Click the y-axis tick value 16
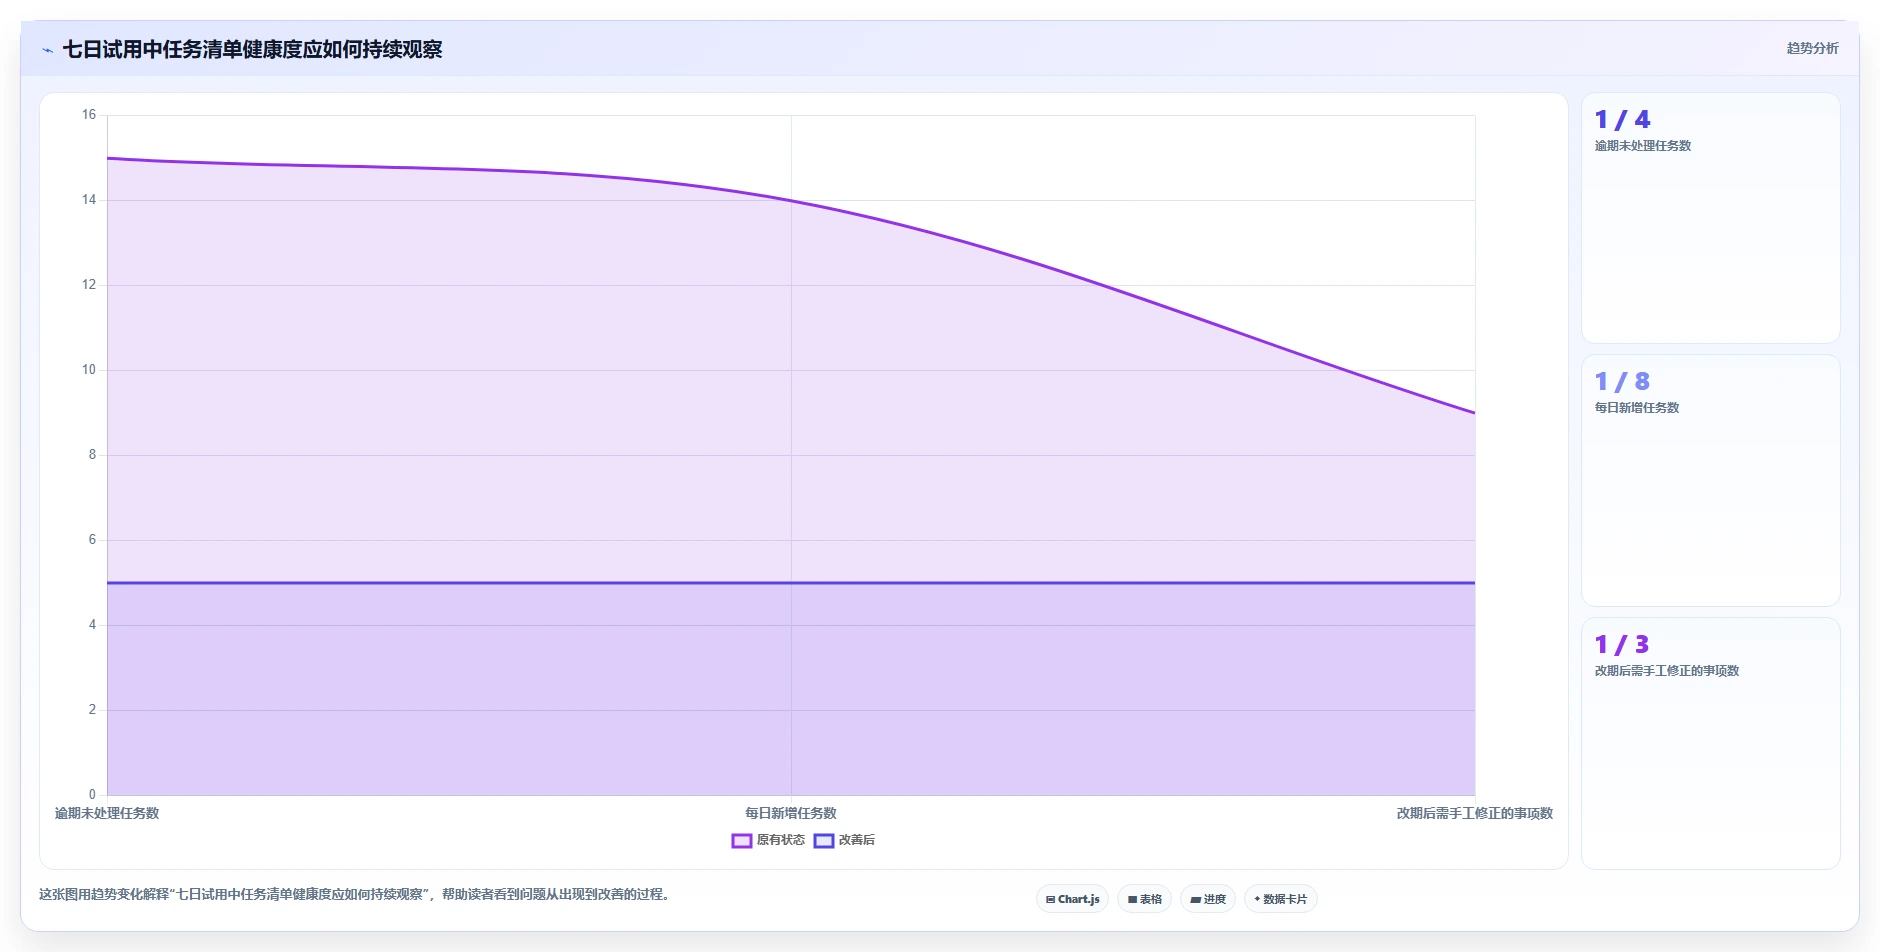Image resolution: width=1880 pixels, height=952 pixels. click(x=89, y=115)
